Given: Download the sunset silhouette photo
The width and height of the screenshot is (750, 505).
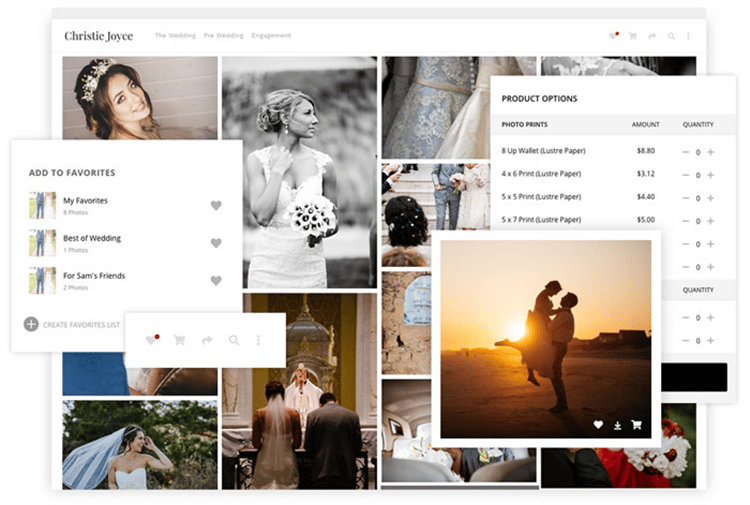Looking at the screenshot, I should [x=617, y=425].
